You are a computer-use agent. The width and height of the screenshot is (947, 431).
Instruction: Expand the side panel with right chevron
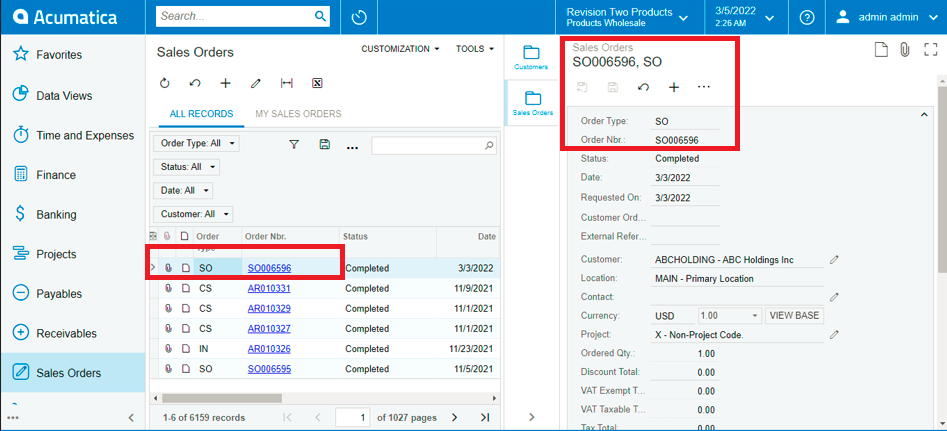coord(532,417)
